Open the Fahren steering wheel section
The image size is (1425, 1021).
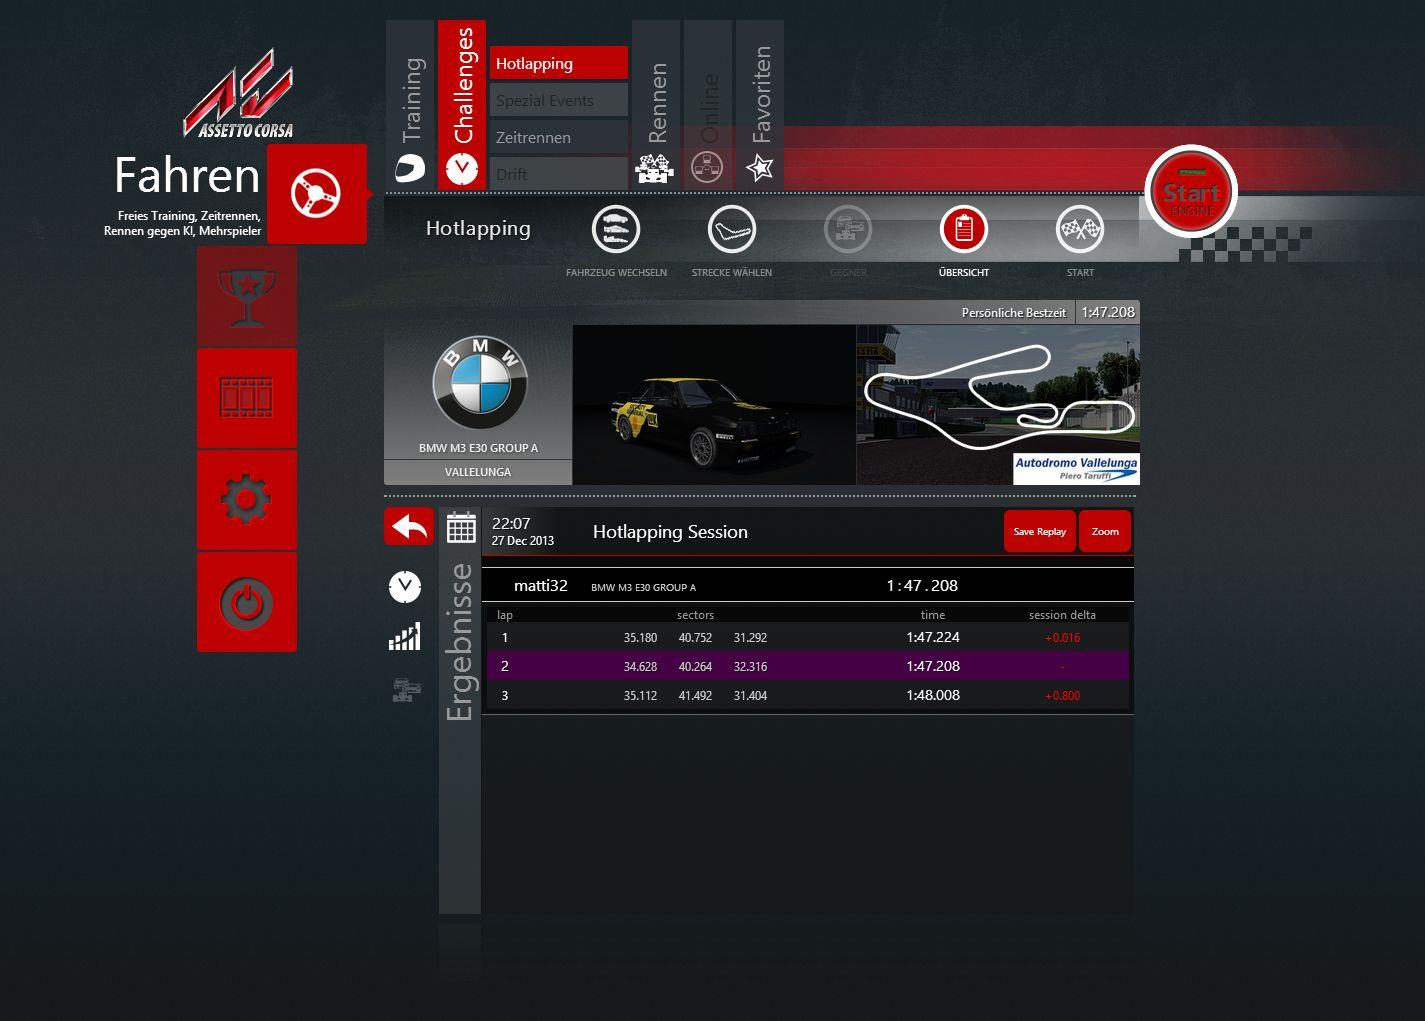tap(317, 194)
